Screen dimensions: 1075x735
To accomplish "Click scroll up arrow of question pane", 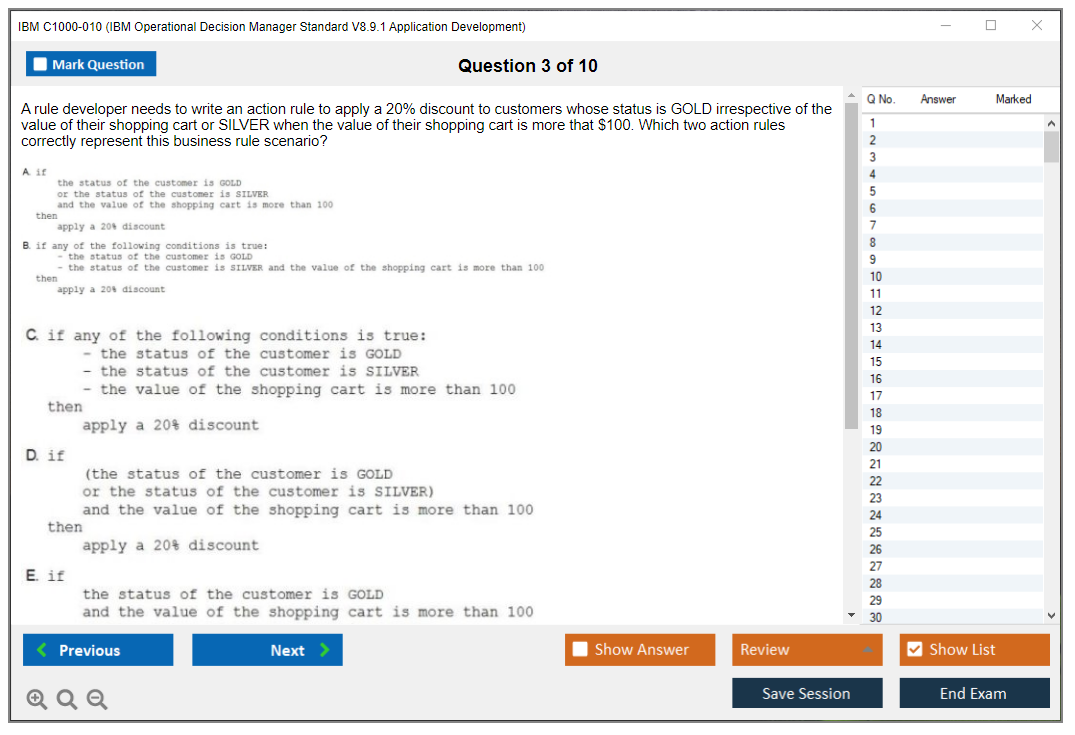I will tap(851, 95).
